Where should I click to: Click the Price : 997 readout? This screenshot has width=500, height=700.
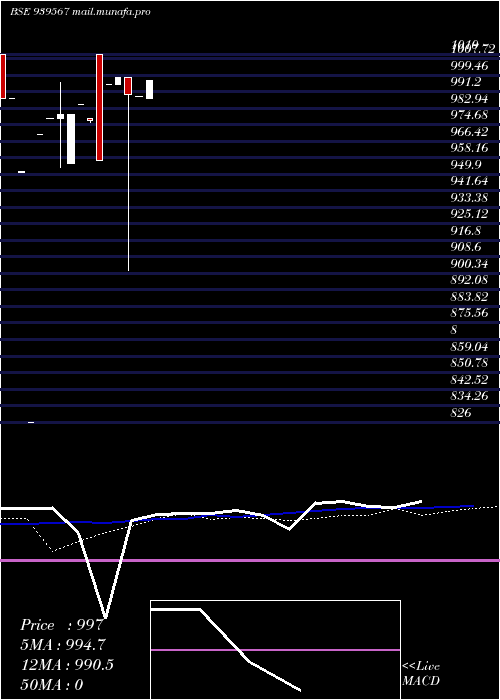tap(62, 625)
